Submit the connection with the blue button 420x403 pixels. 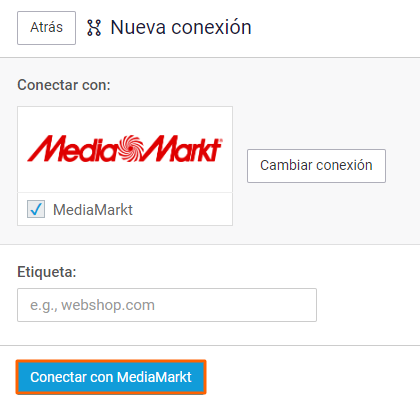111,377
